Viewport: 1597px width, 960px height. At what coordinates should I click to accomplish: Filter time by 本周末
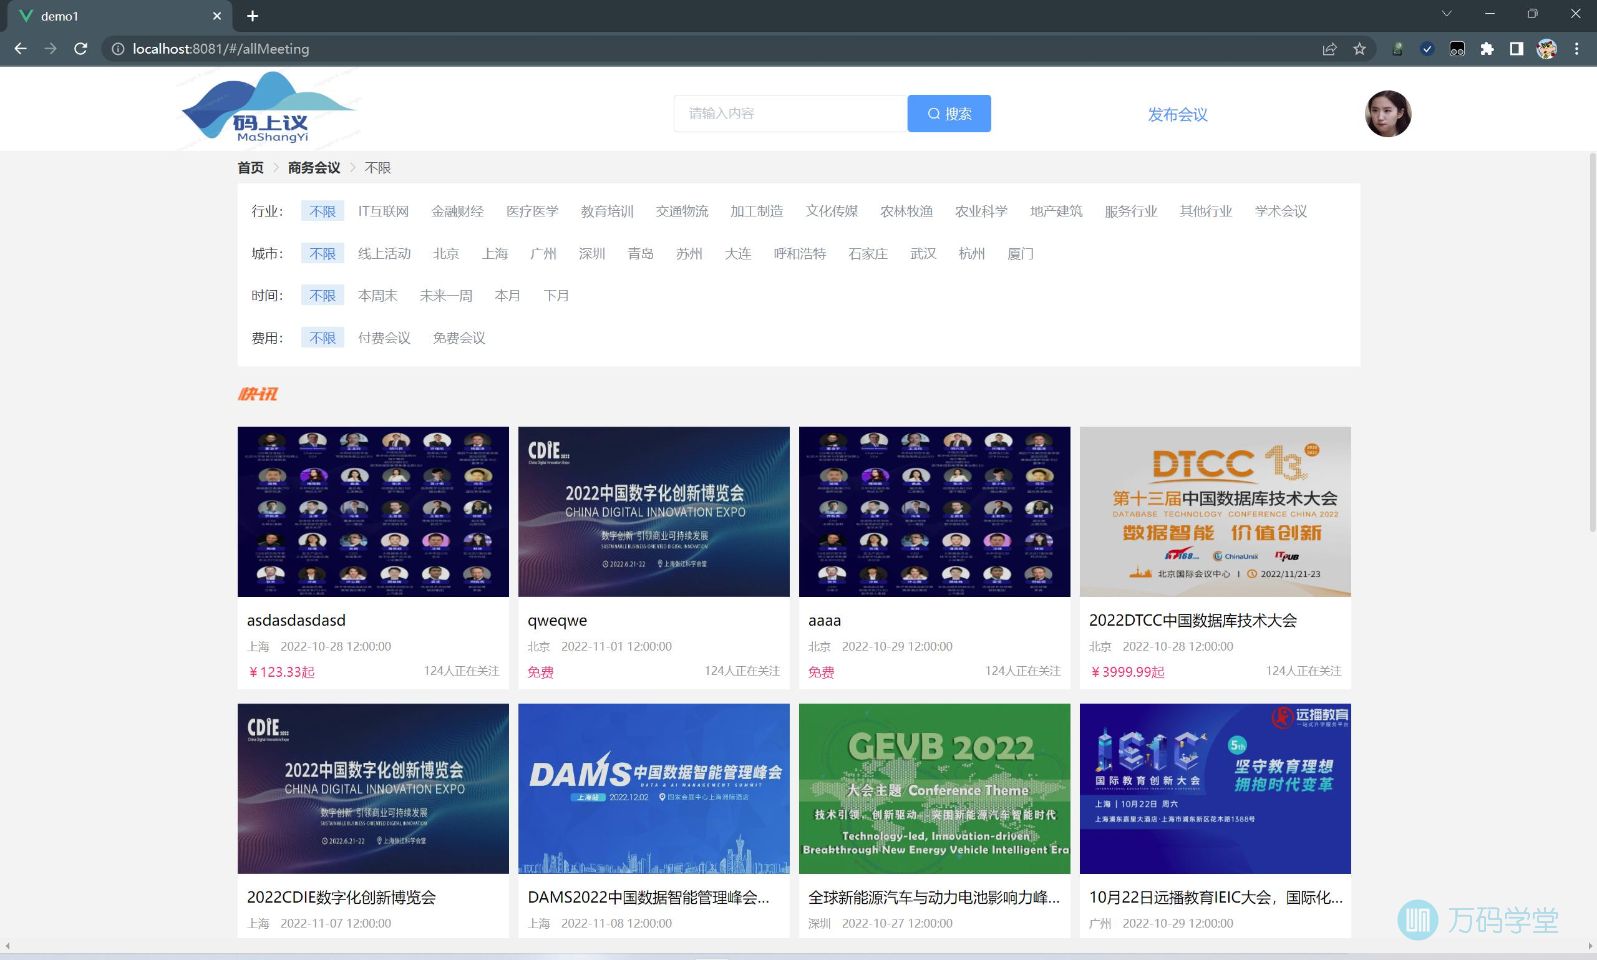point(377,296)
